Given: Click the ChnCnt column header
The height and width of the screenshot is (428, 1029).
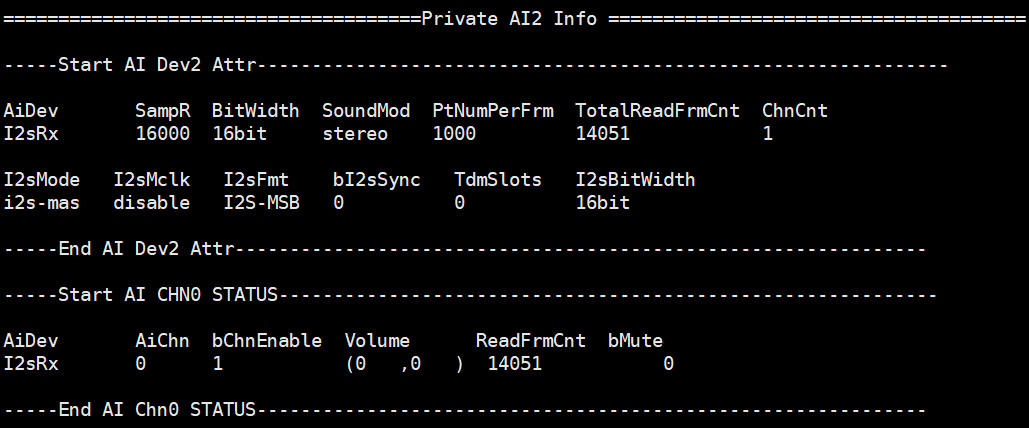Looking at the screenshot, I should (794, 110).
